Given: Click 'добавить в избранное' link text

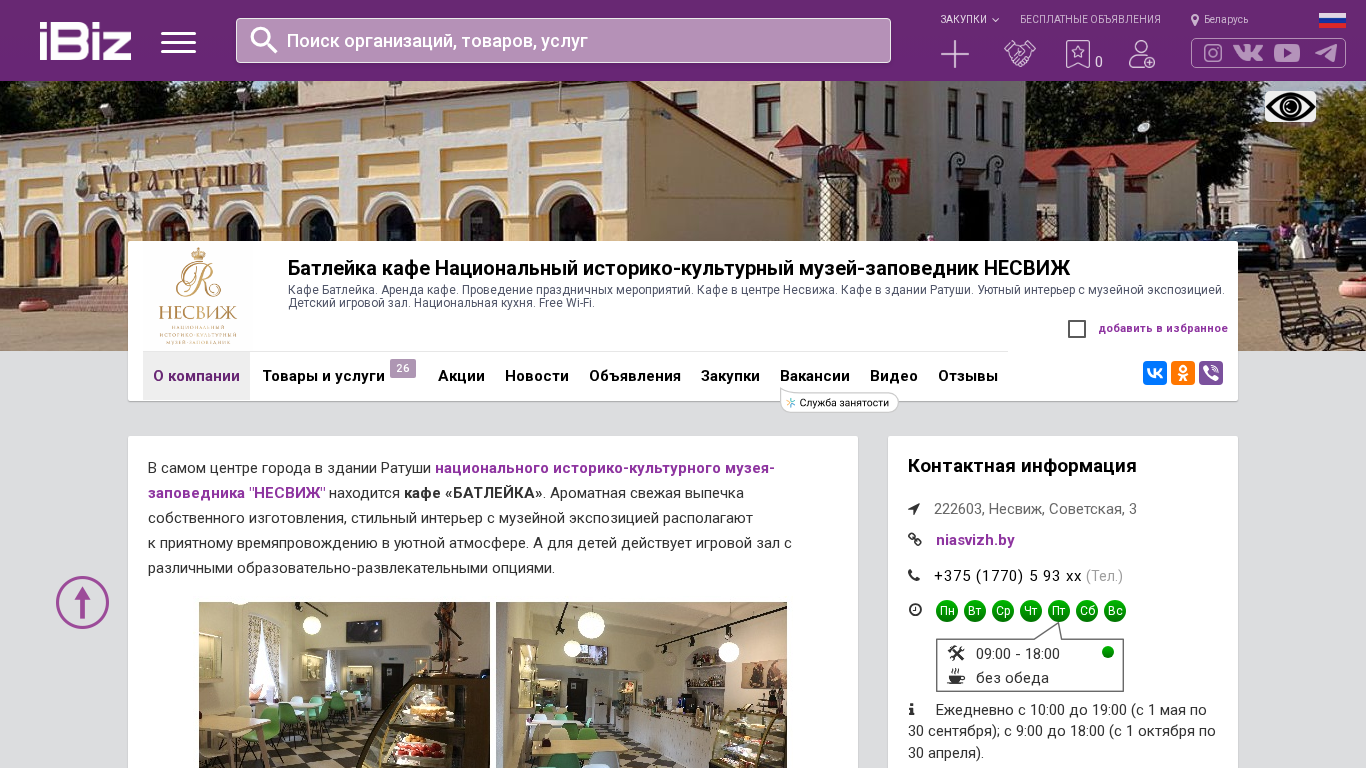Looking at the screenshot, I should pos(1163,329).
